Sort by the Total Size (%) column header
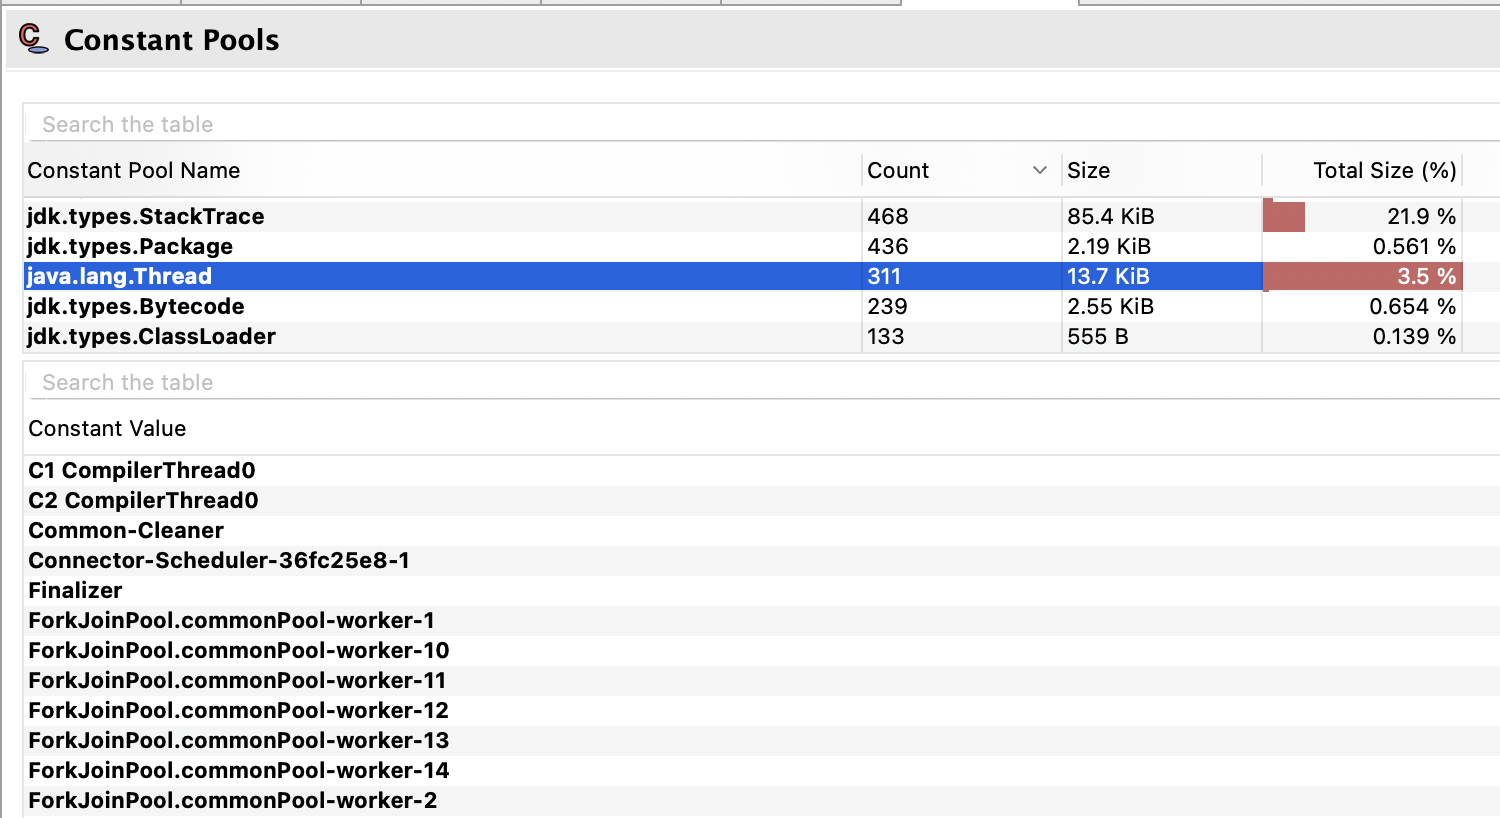 1384,170
